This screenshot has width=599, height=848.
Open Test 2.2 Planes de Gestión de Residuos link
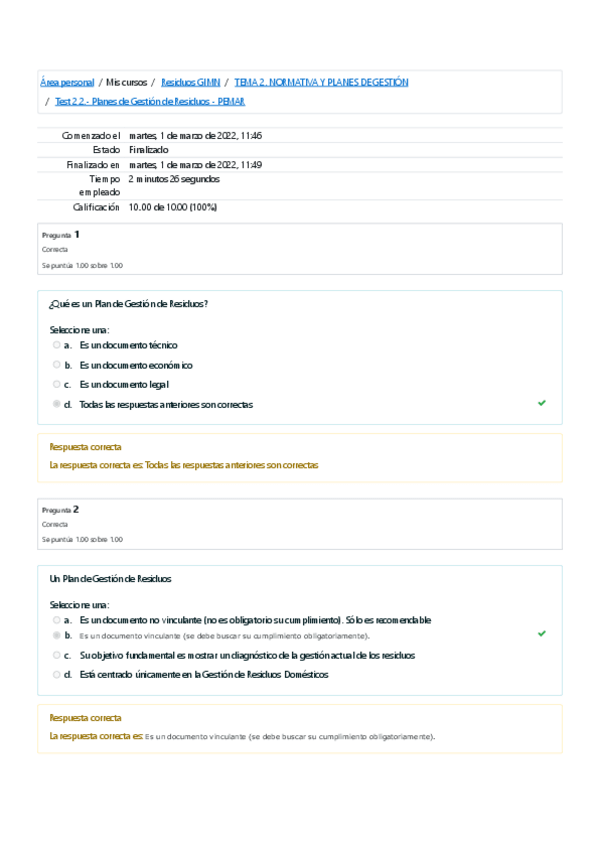(x=150, y=102)
